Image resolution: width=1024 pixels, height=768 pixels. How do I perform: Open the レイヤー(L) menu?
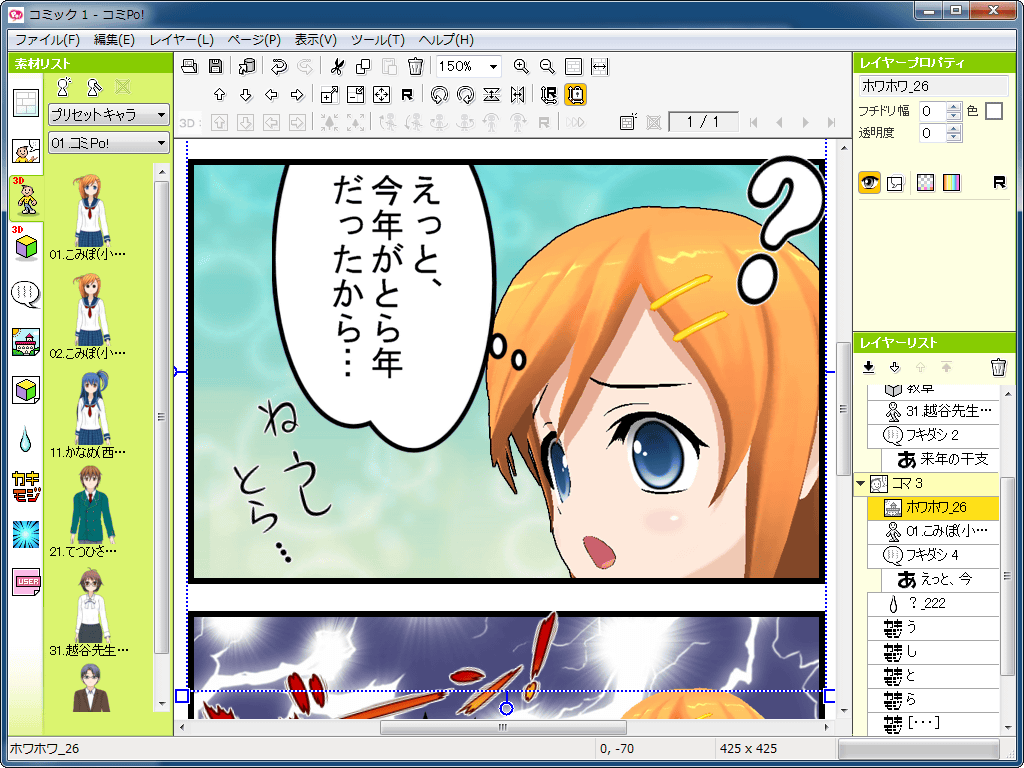click(182, 40)
